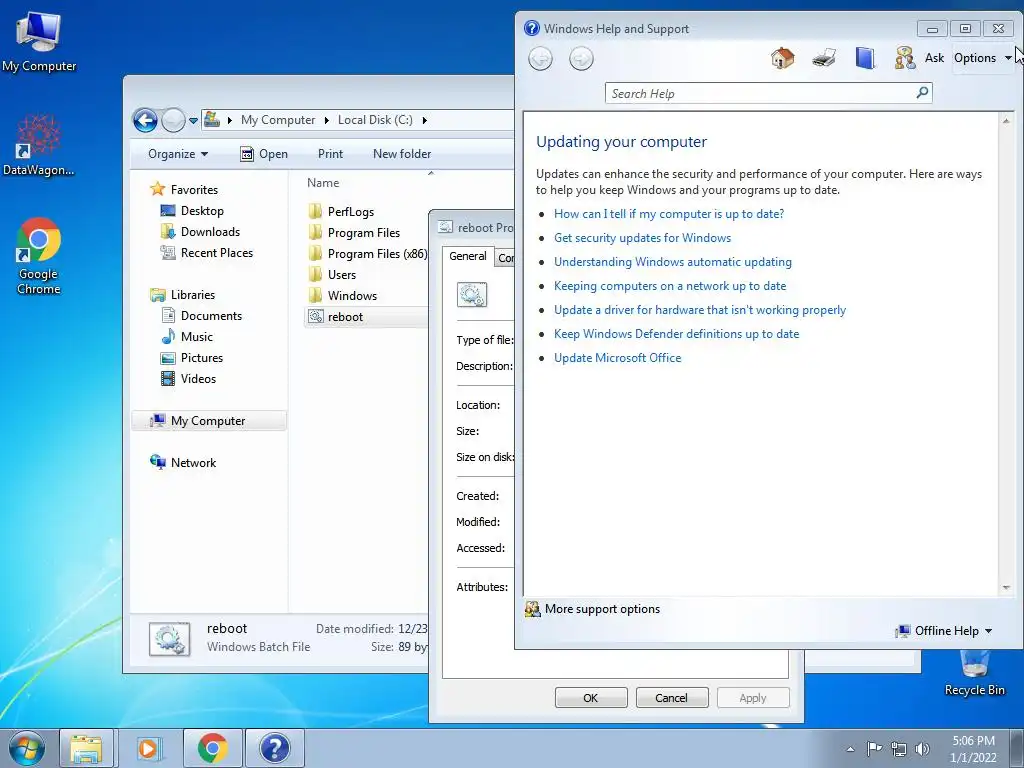
Task: Click the Print icon in Help window
Action: pos(824,58)
